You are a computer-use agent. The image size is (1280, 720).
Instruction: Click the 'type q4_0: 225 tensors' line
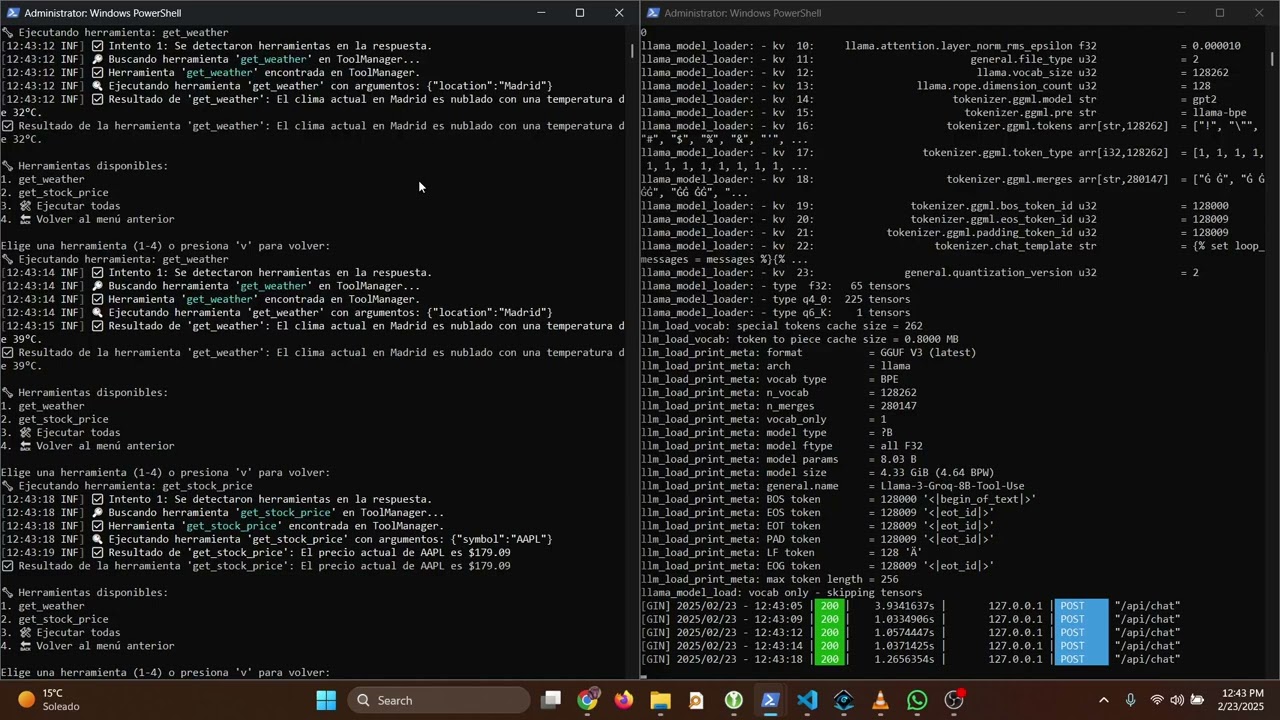(x=775, y=299)
